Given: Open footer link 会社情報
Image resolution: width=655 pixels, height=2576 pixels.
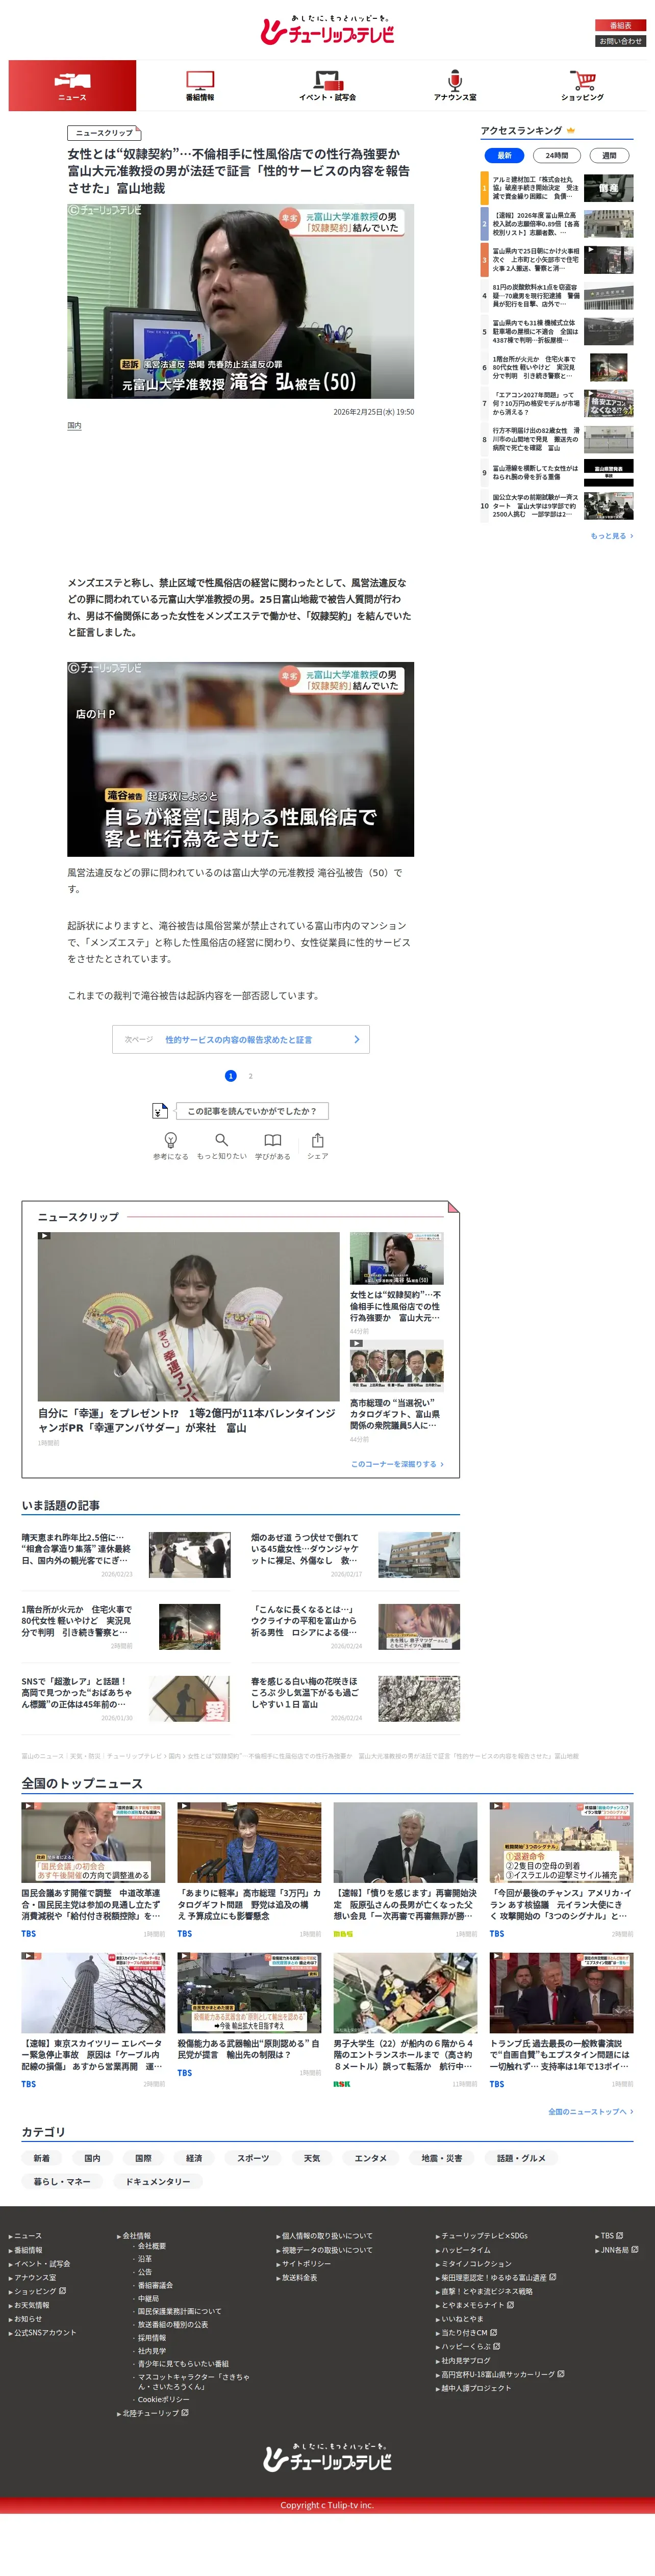Looking at the screenshot, I should pos(136,2235).
